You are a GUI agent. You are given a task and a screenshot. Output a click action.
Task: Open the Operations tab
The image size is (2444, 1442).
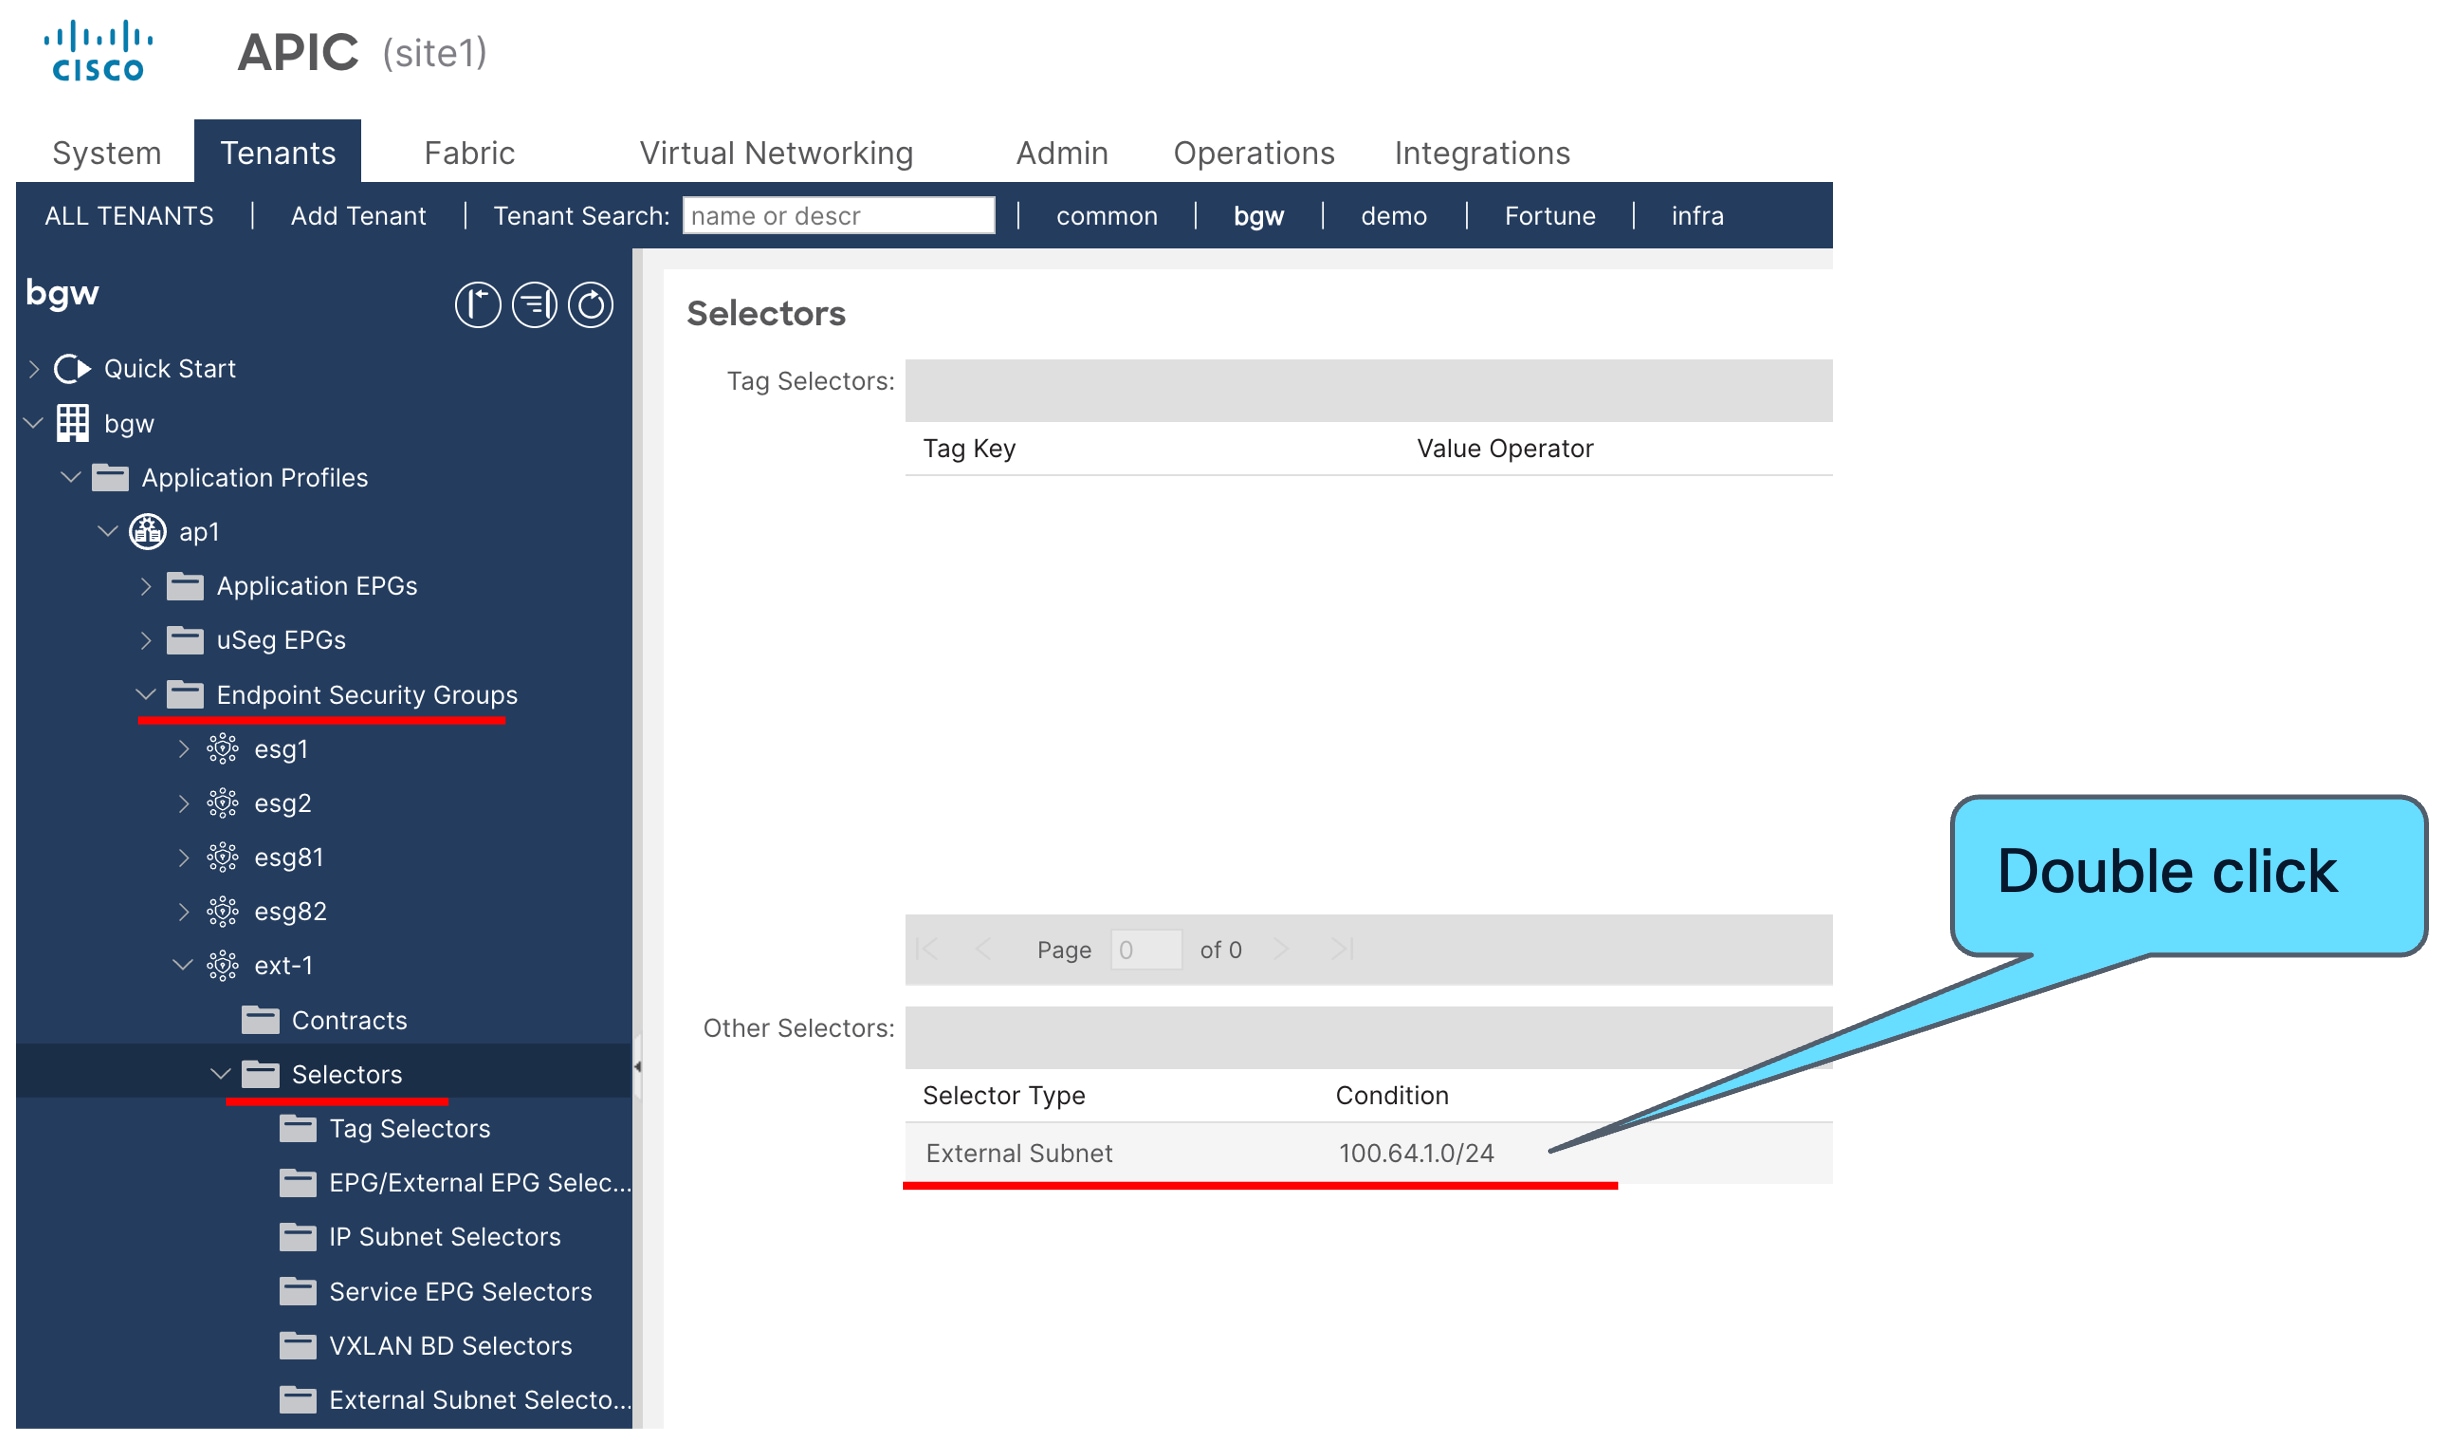(x=1253, y=153)
